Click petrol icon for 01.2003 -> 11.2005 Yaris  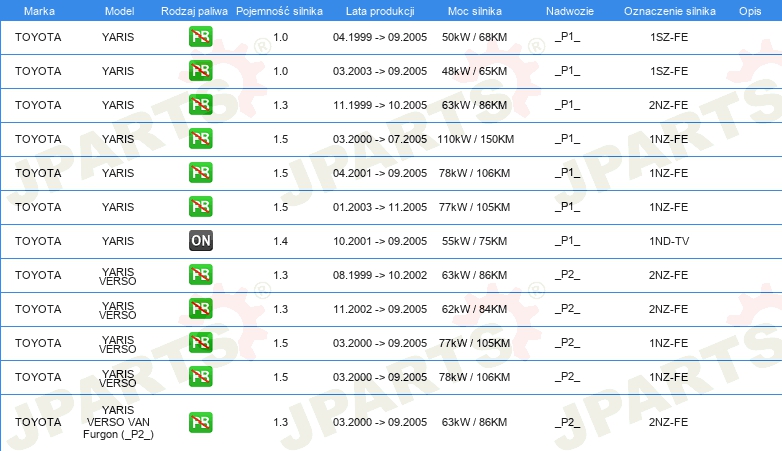click(x=200, y=207)
